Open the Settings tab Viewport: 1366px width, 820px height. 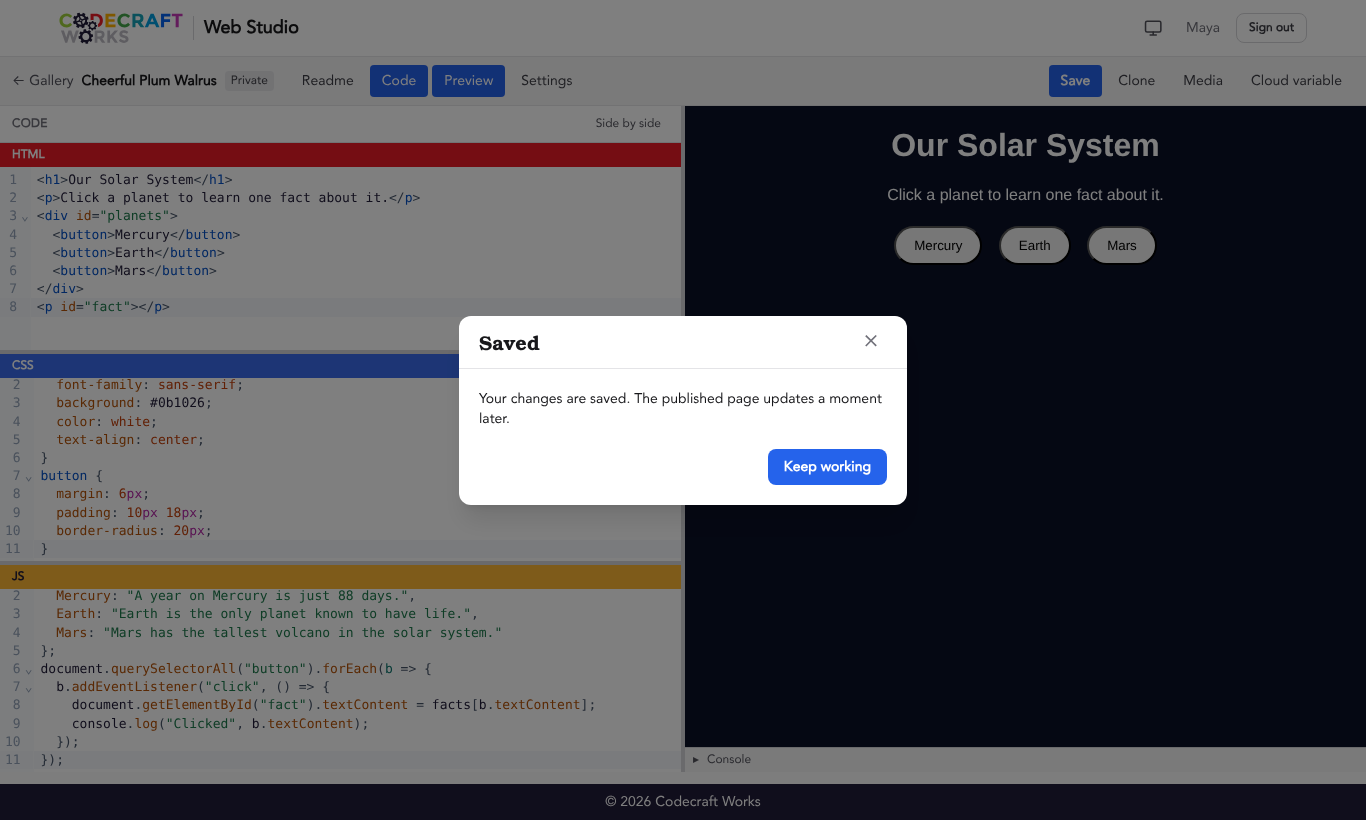pyautogui.click(x=547, y=81)
